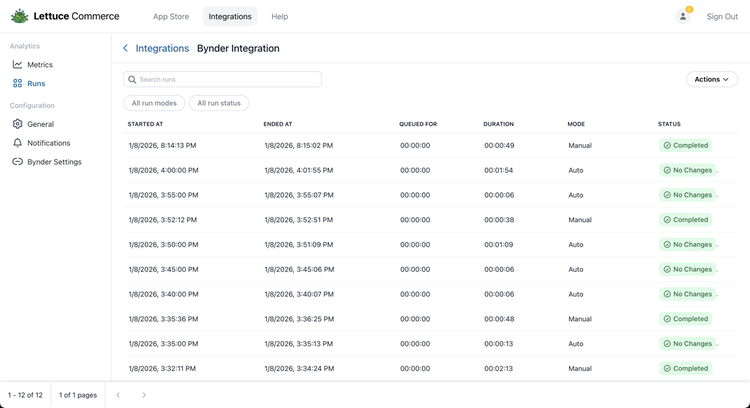Click the Notifications bell icon
The width and height of the screenshot is (750, 408).
coord(17,143)
